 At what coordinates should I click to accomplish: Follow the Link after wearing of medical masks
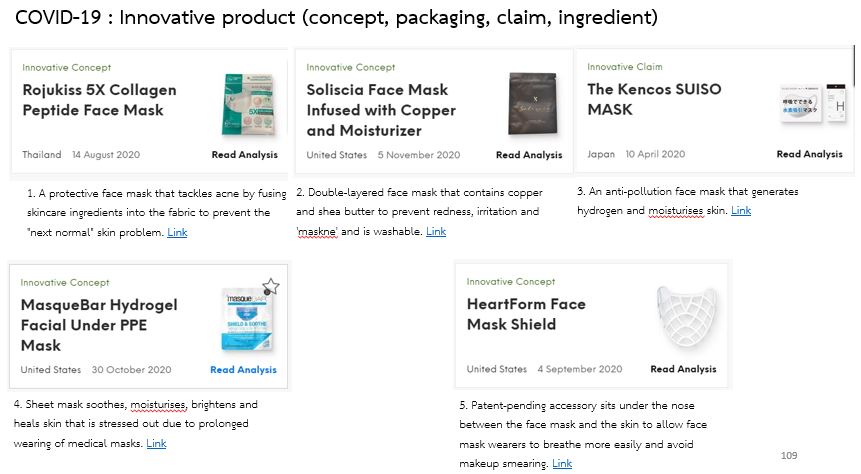[x=156, y=443]
